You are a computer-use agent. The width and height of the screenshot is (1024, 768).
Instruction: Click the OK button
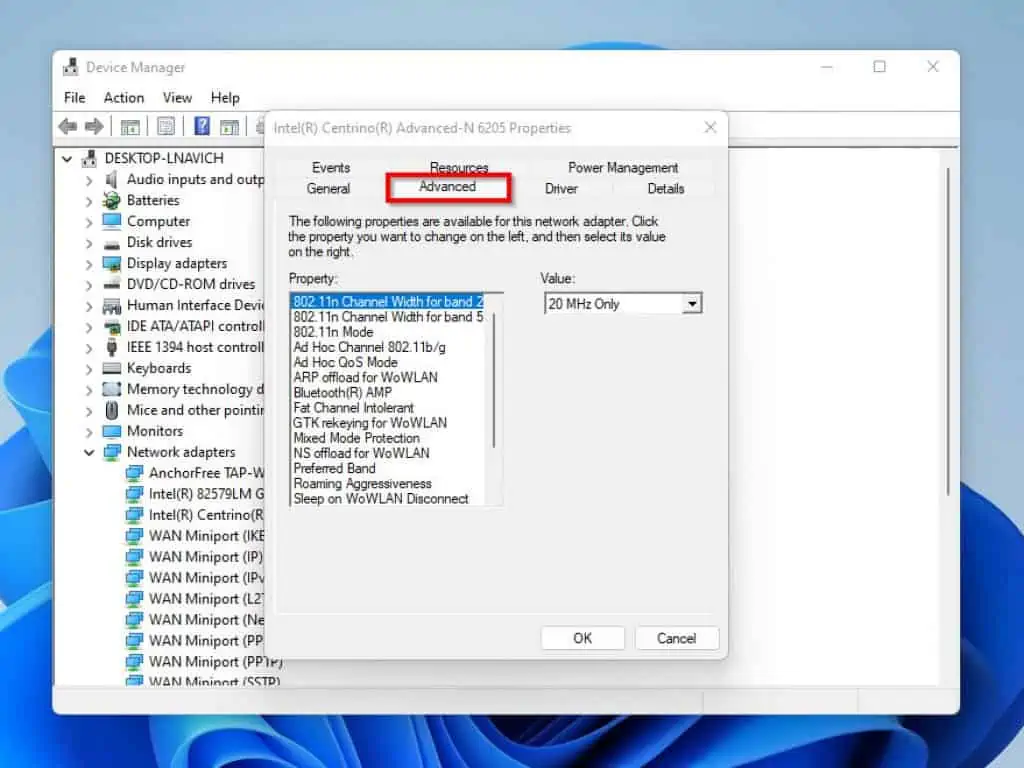(x=583, y=638)
